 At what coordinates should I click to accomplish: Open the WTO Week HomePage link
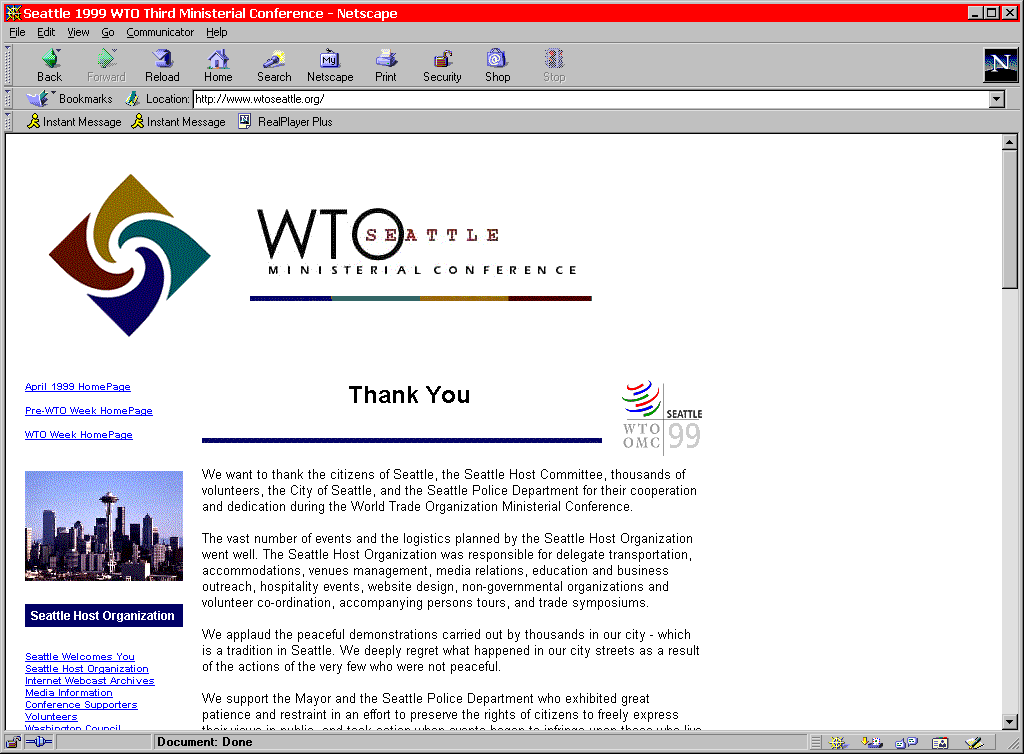point(78,435)
